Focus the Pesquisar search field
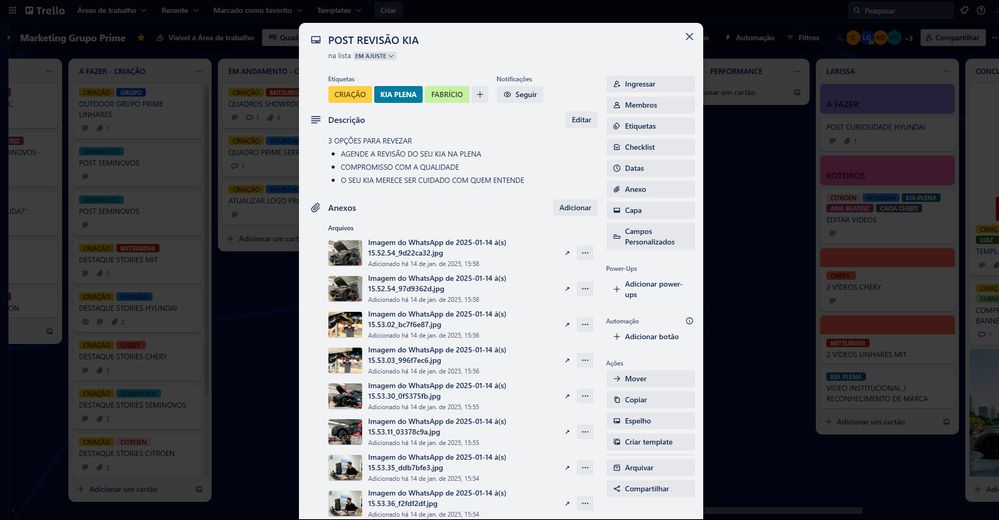 902,10
